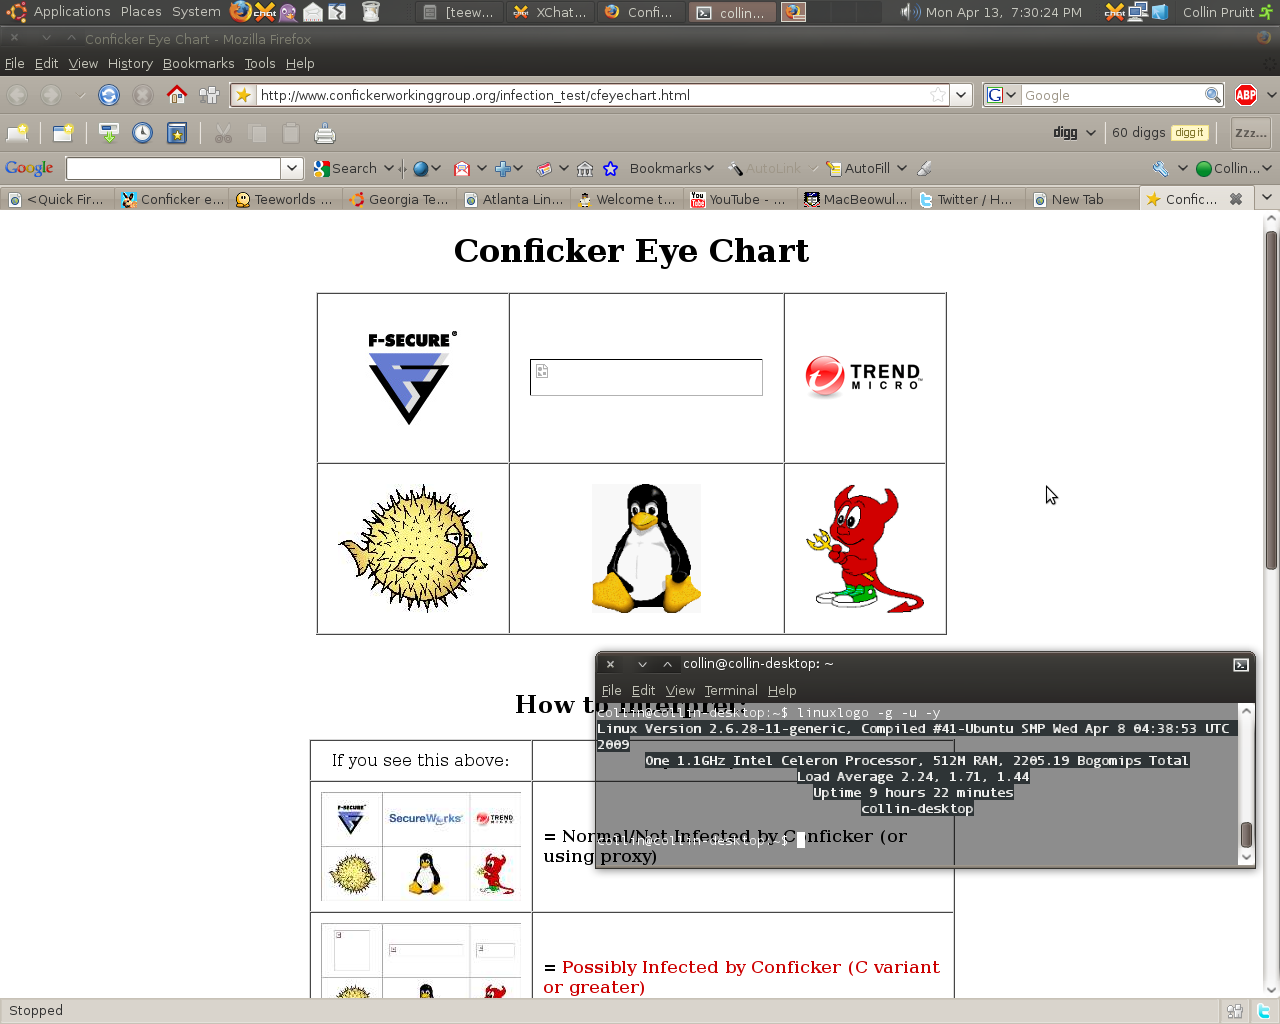Click the Copy icon in toolbar

point(257,133)
